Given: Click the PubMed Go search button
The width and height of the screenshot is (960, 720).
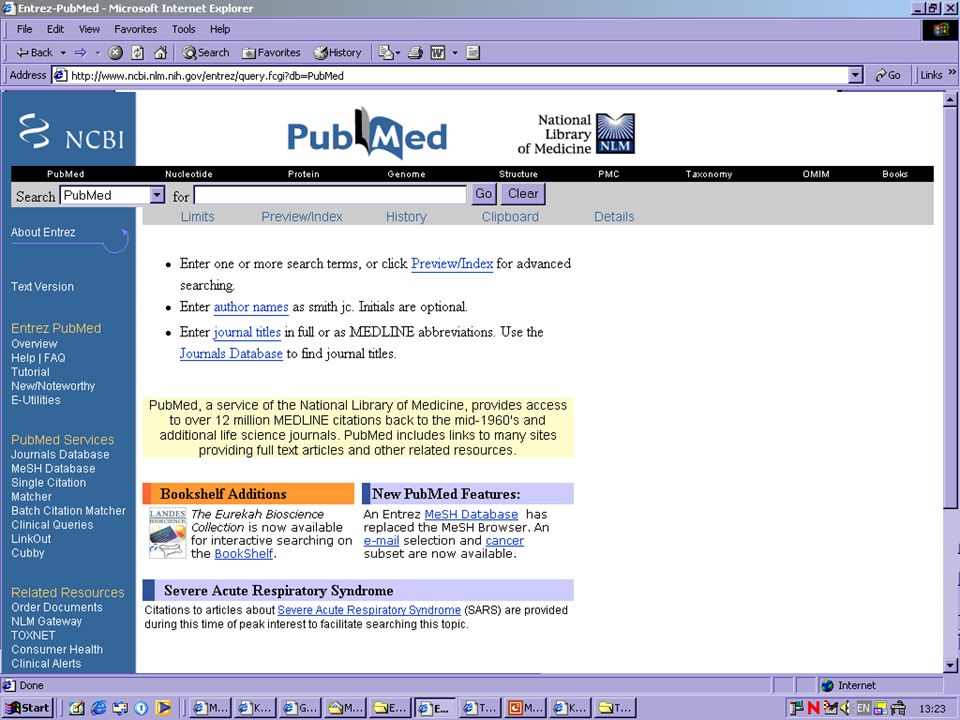Looking at the screenshot, I should click(484, 194).
